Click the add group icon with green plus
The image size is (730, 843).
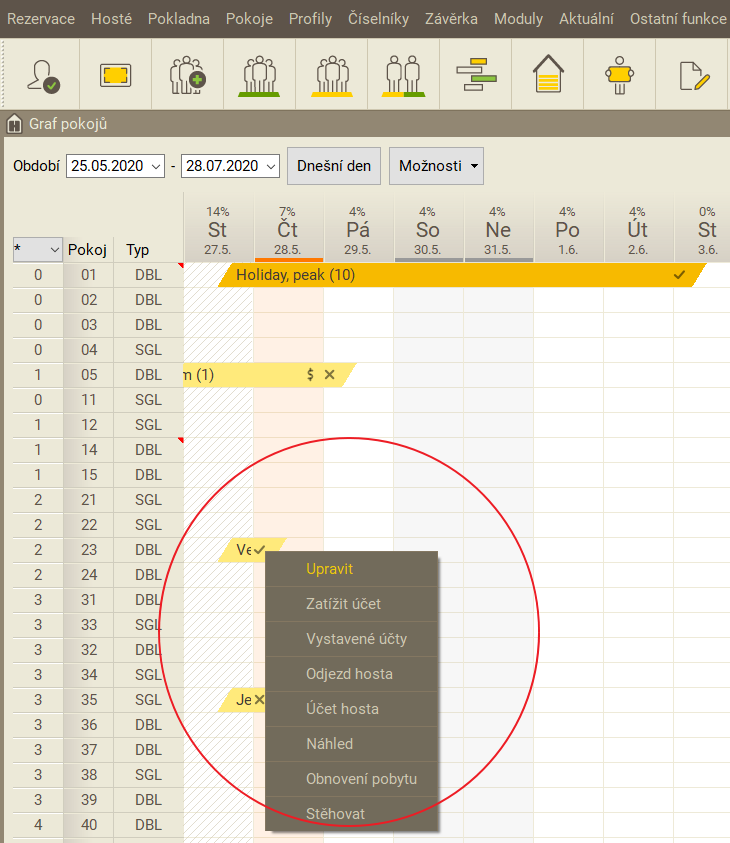[x=187, y=75]
